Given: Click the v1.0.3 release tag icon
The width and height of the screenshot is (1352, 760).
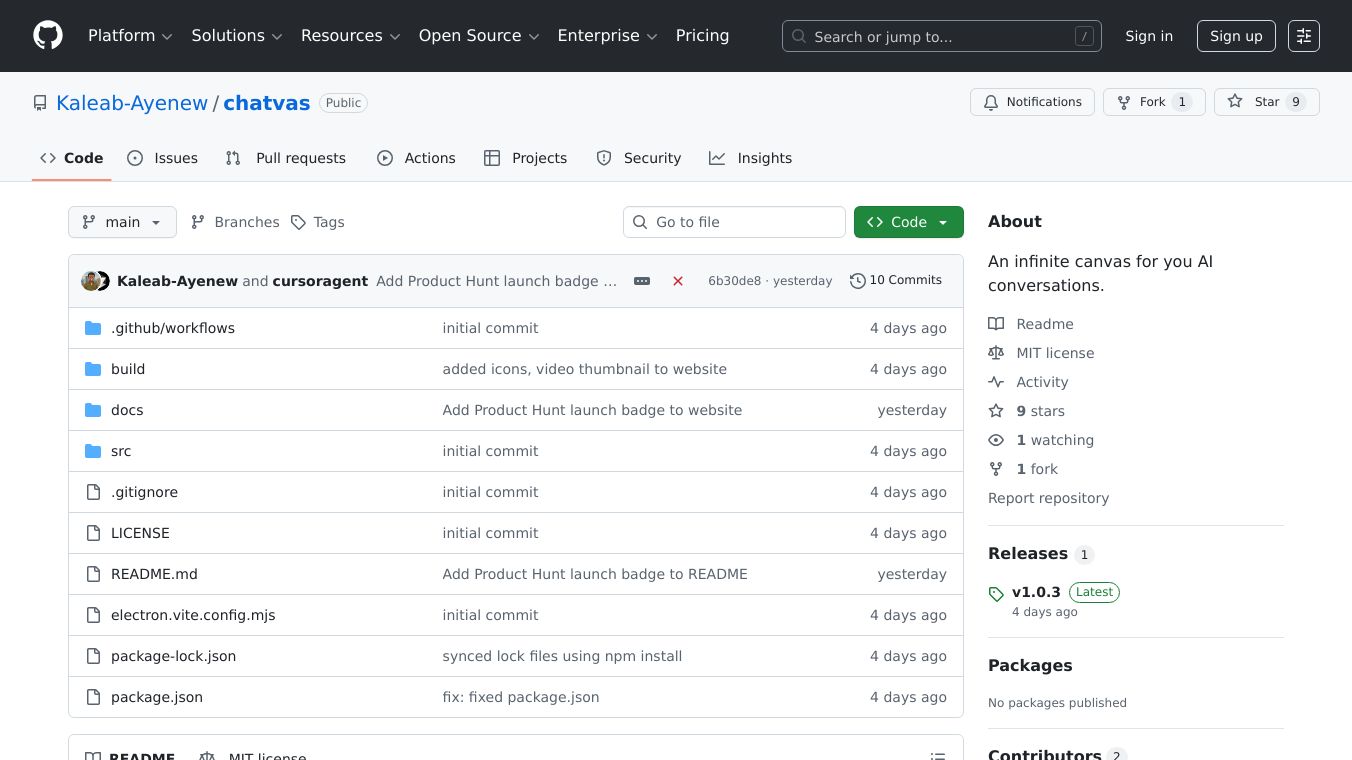Looking at the screenshot, I should tap(996, 594).
